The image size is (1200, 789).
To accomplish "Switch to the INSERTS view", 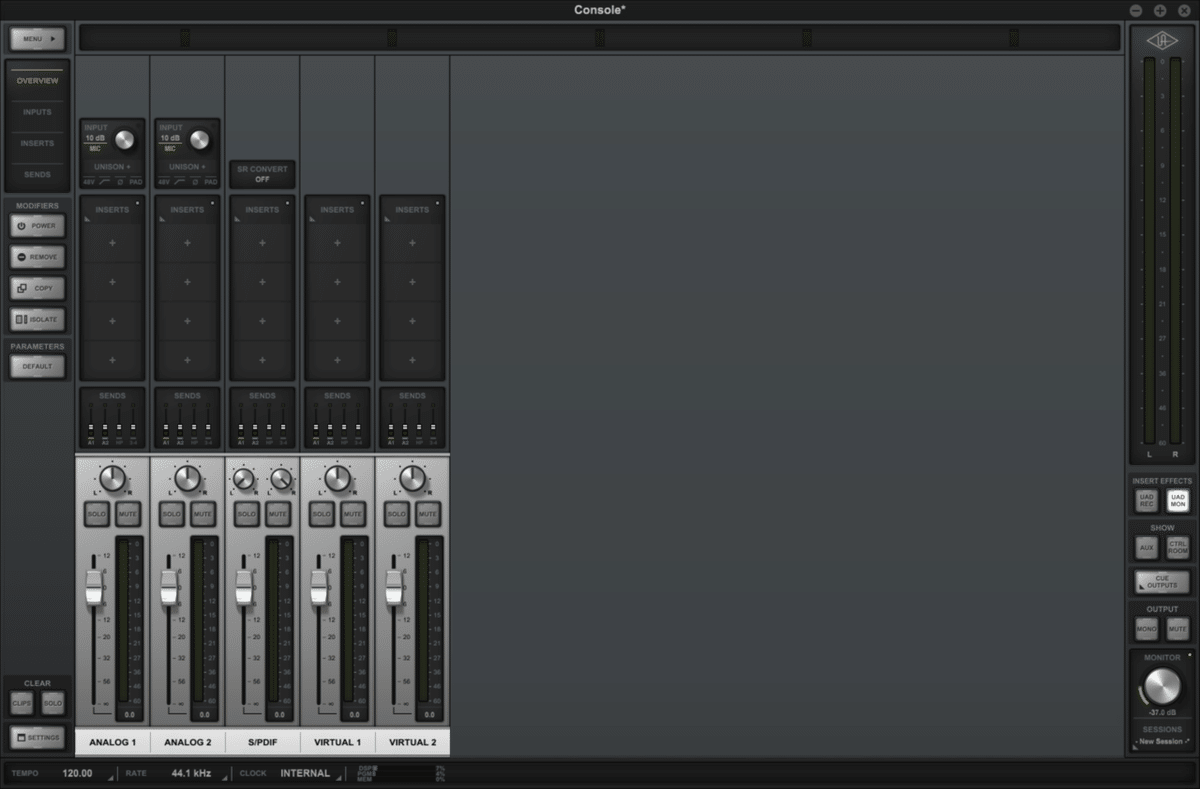I will (37, 143).
